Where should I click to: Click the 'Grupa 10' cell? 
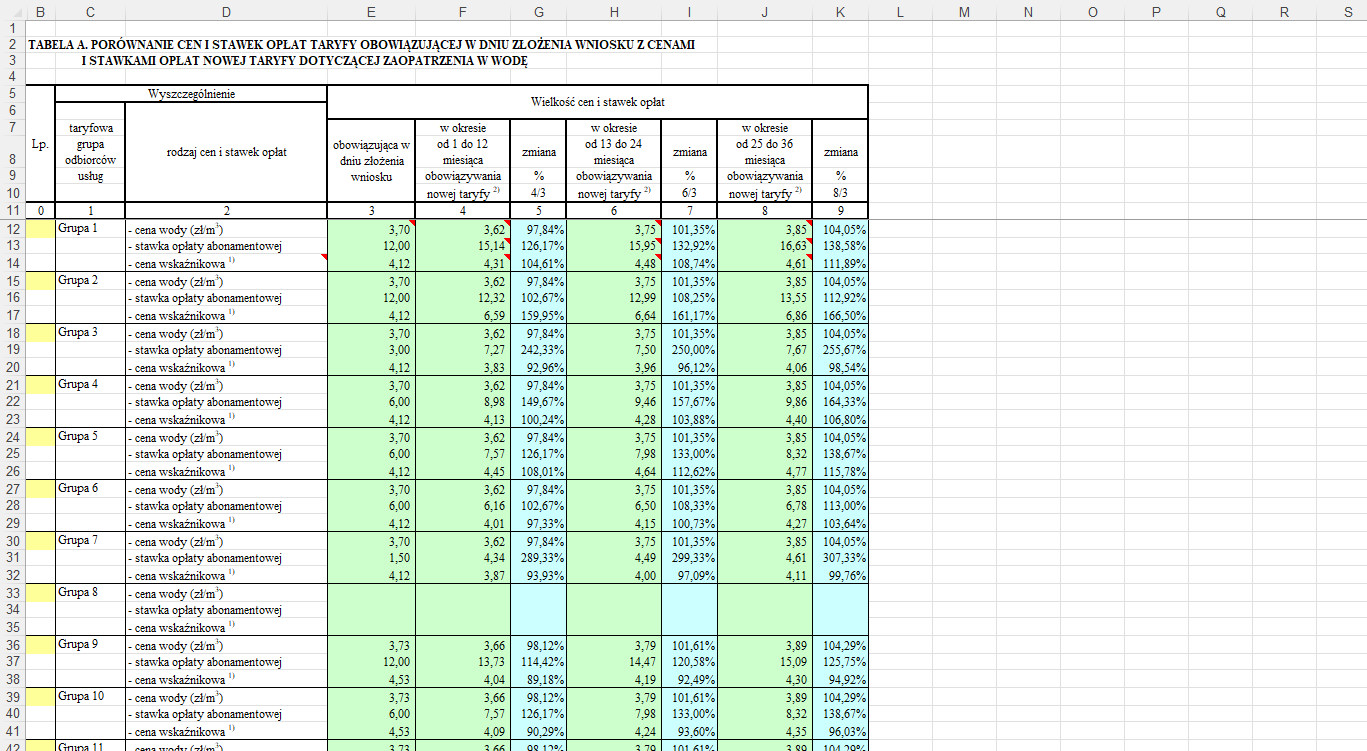coord(90,697)
